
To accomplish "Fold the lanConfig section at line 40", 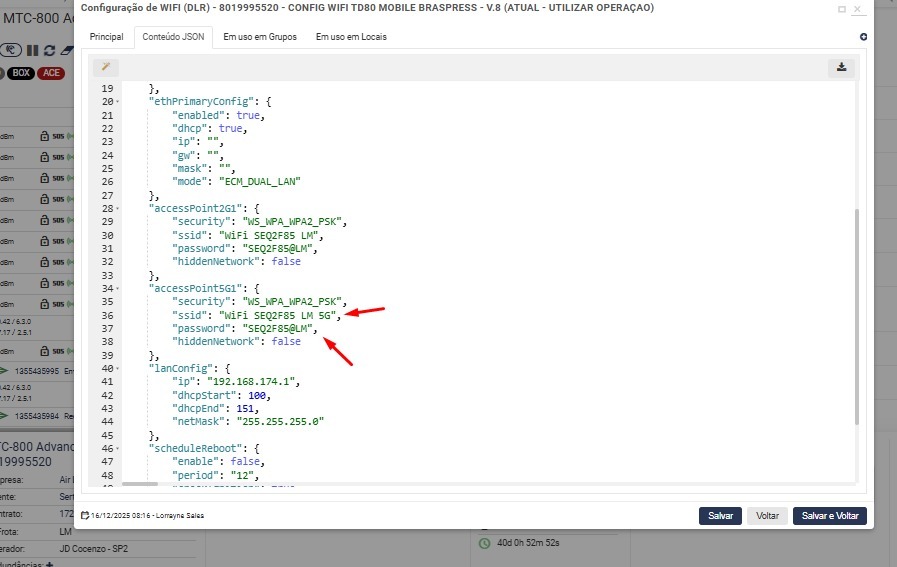I will pos(118,368).
